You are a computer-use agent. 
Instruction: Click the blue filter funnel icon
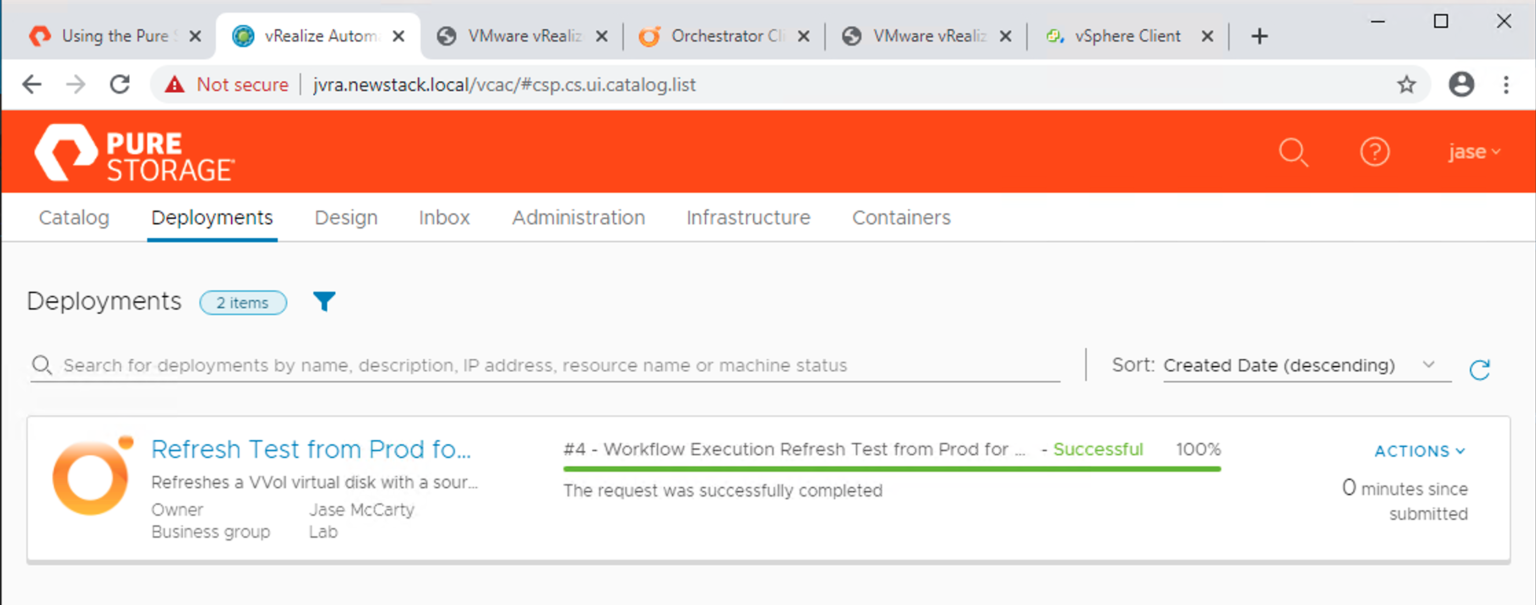pos(324,302)
